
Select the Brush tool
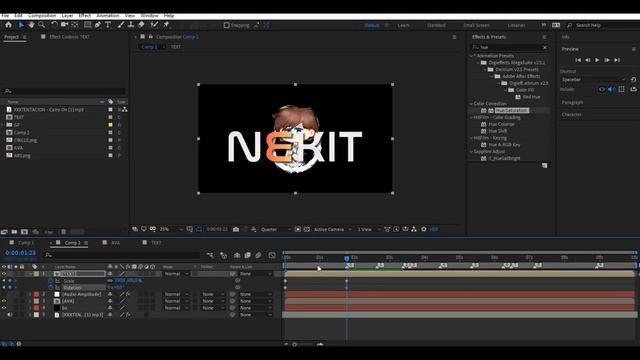tap(121, 25)
